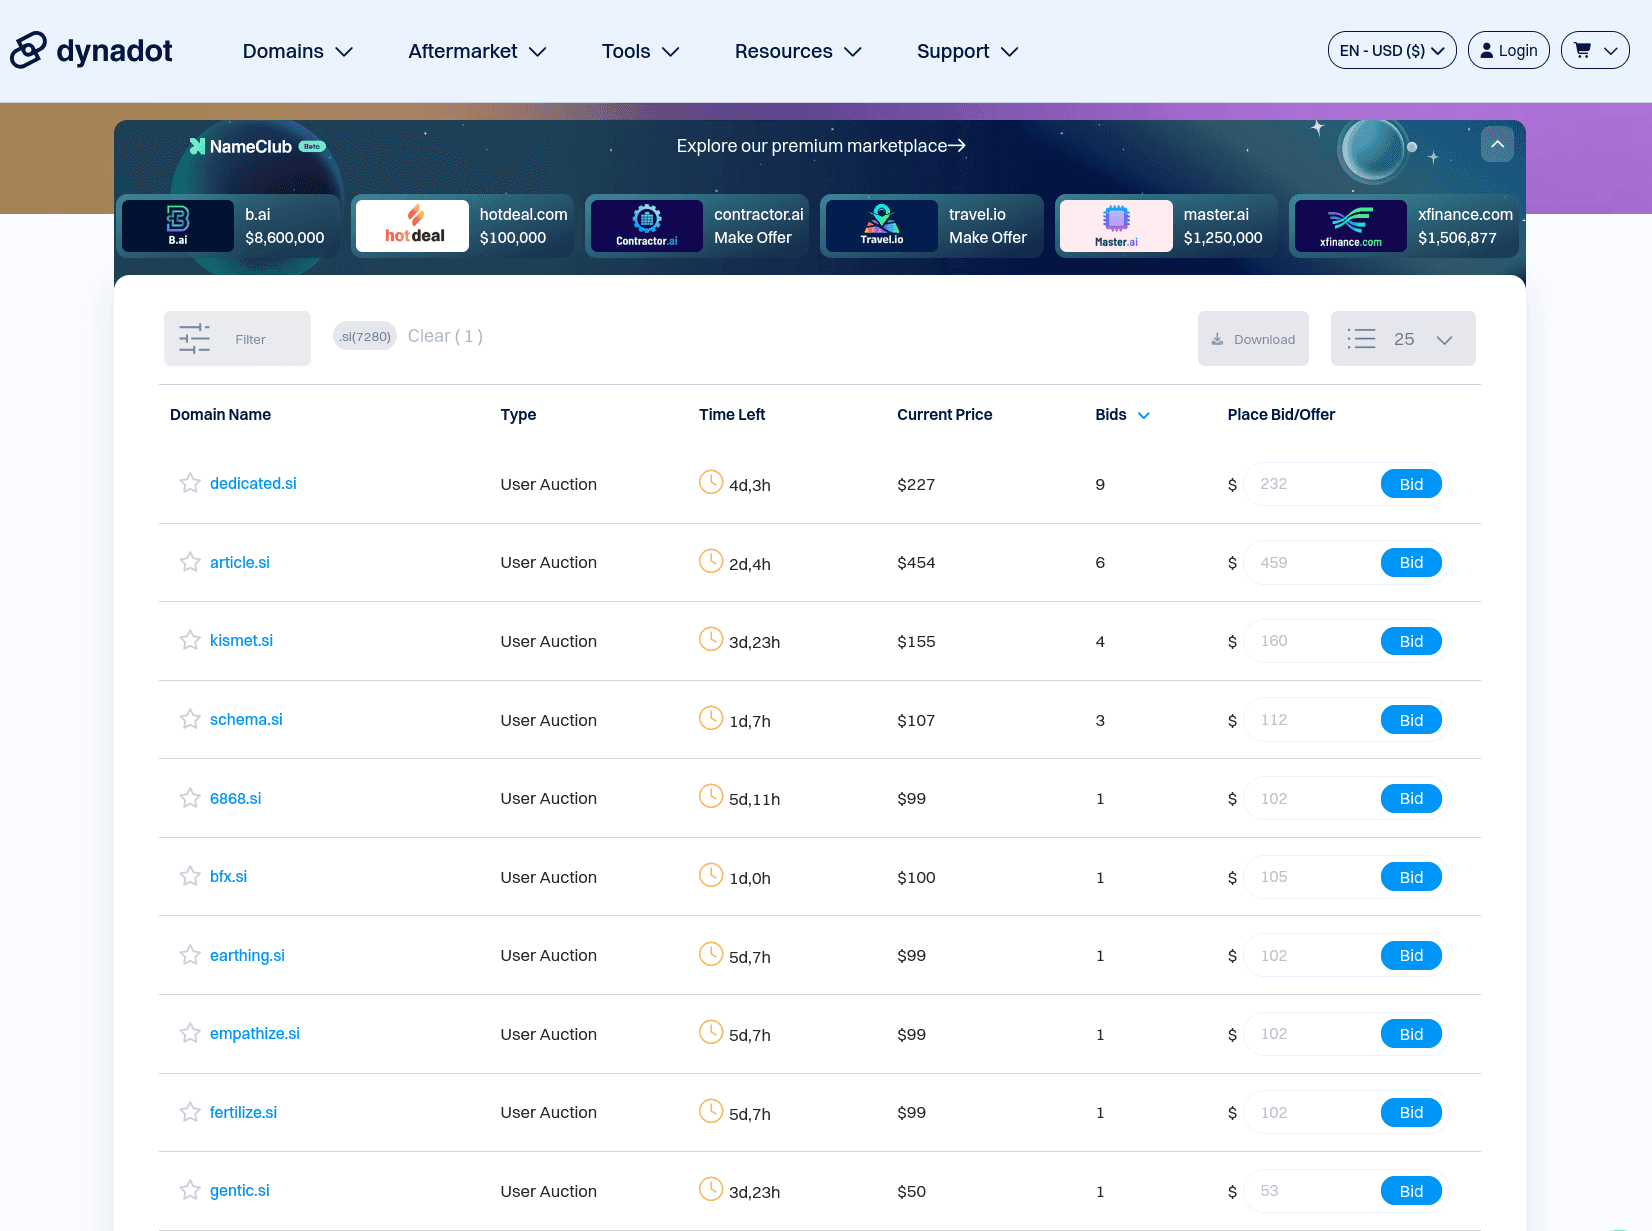
Task: Open the hotdeal.com listing thumbnail
Action: point(412,226)
